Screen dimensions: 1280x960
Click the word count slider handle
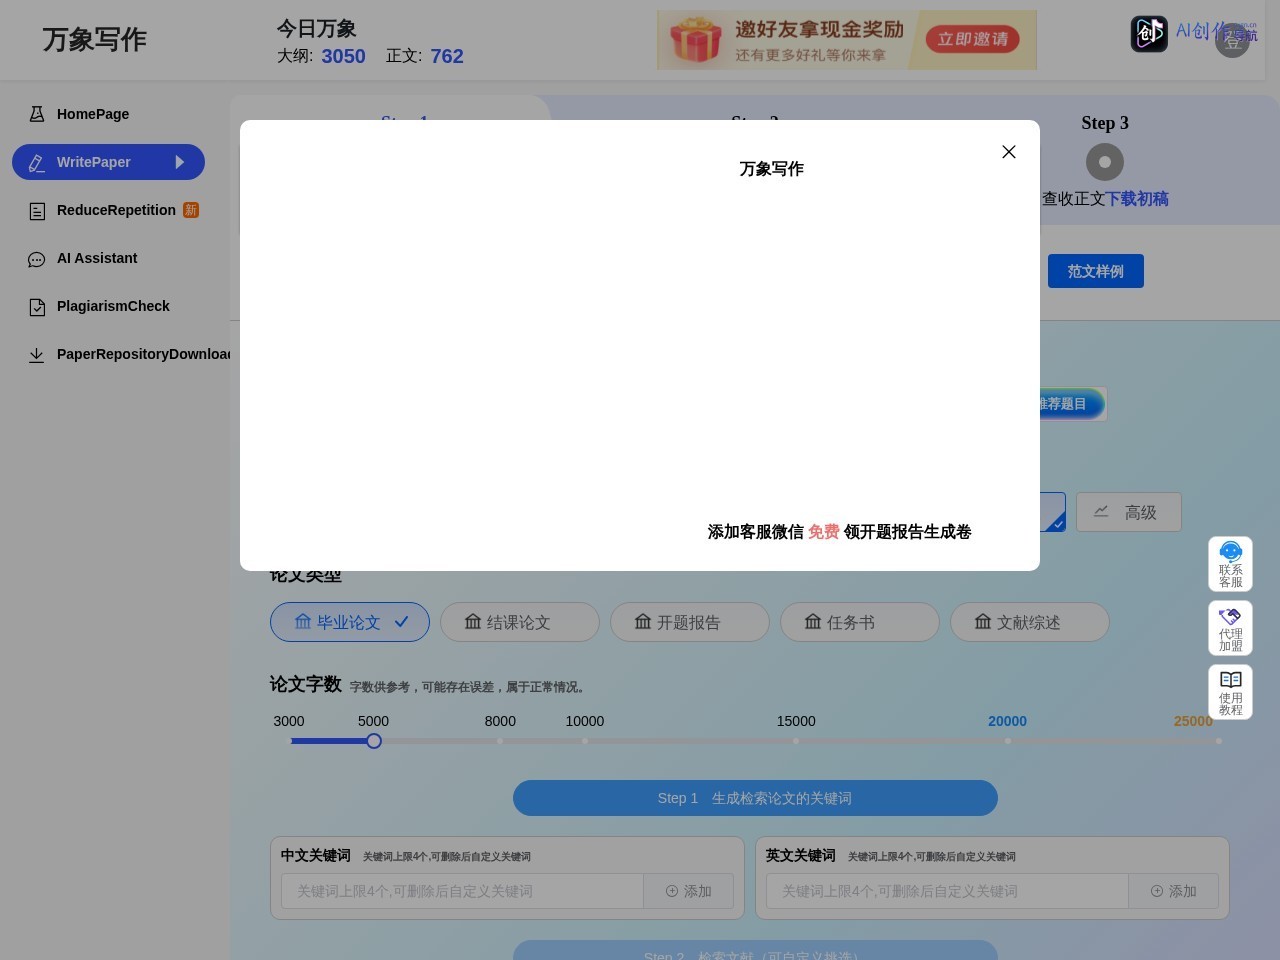374,741
